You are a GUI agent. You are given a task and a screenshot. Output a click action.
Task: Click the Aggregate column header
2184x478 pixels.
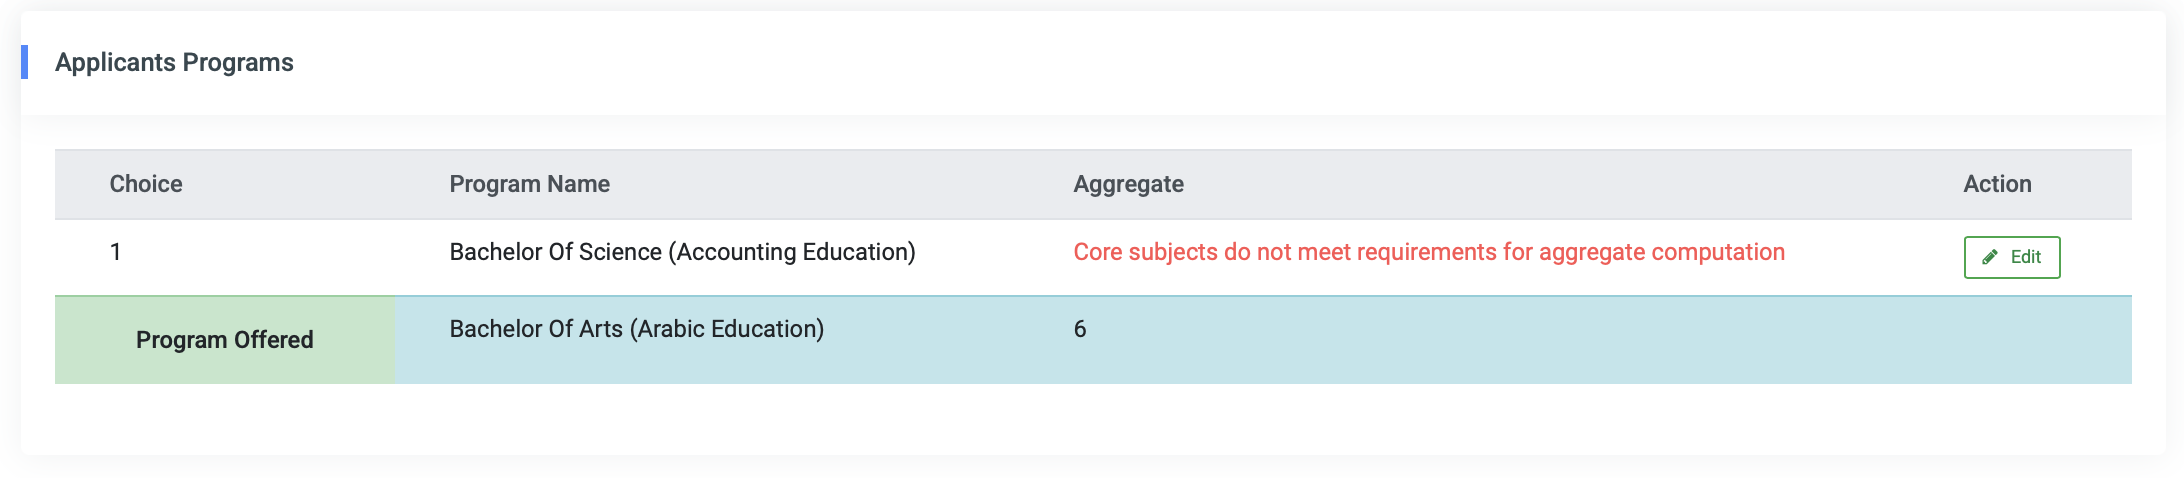tap(1128, 184)
